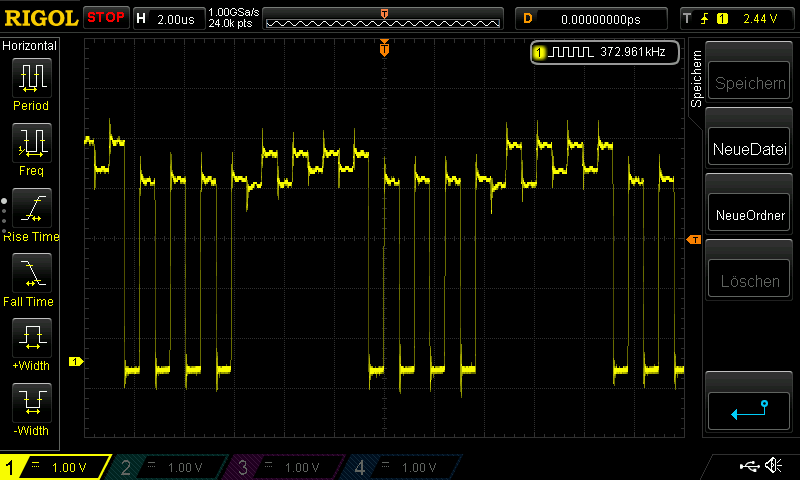Click the vertical Speichern tab label
The height and width of the screenshot is (480, 800).
pyautogui.click(x=696, y=79)
